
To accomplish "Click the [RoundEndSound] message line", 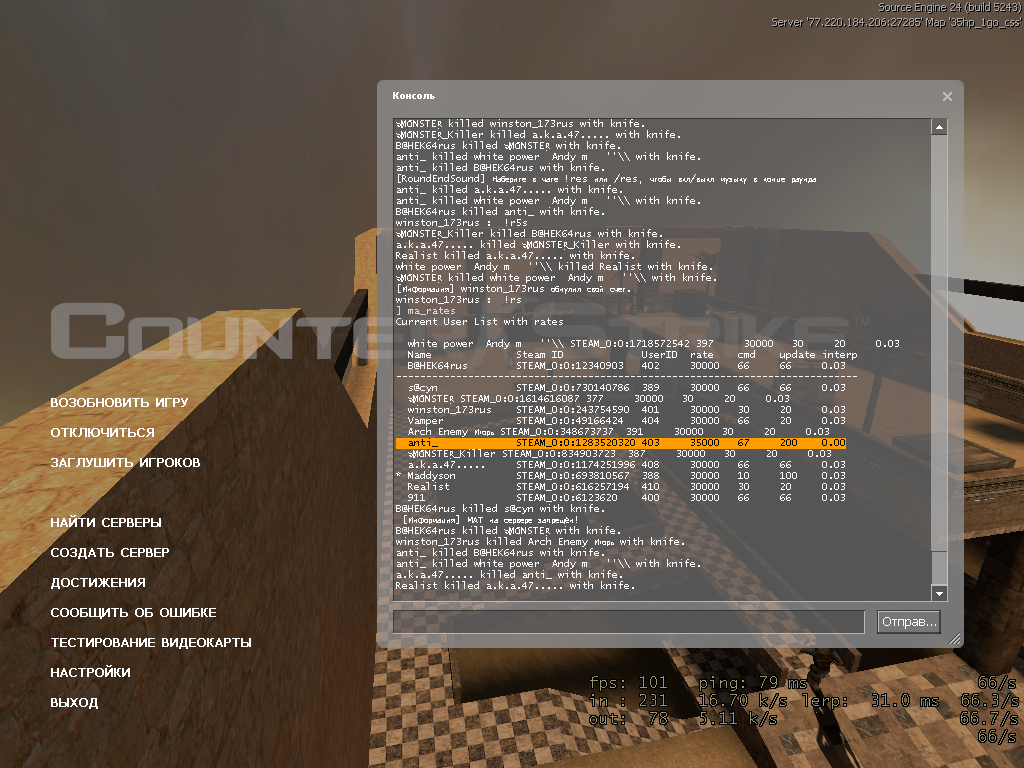I will coord(605,179).
